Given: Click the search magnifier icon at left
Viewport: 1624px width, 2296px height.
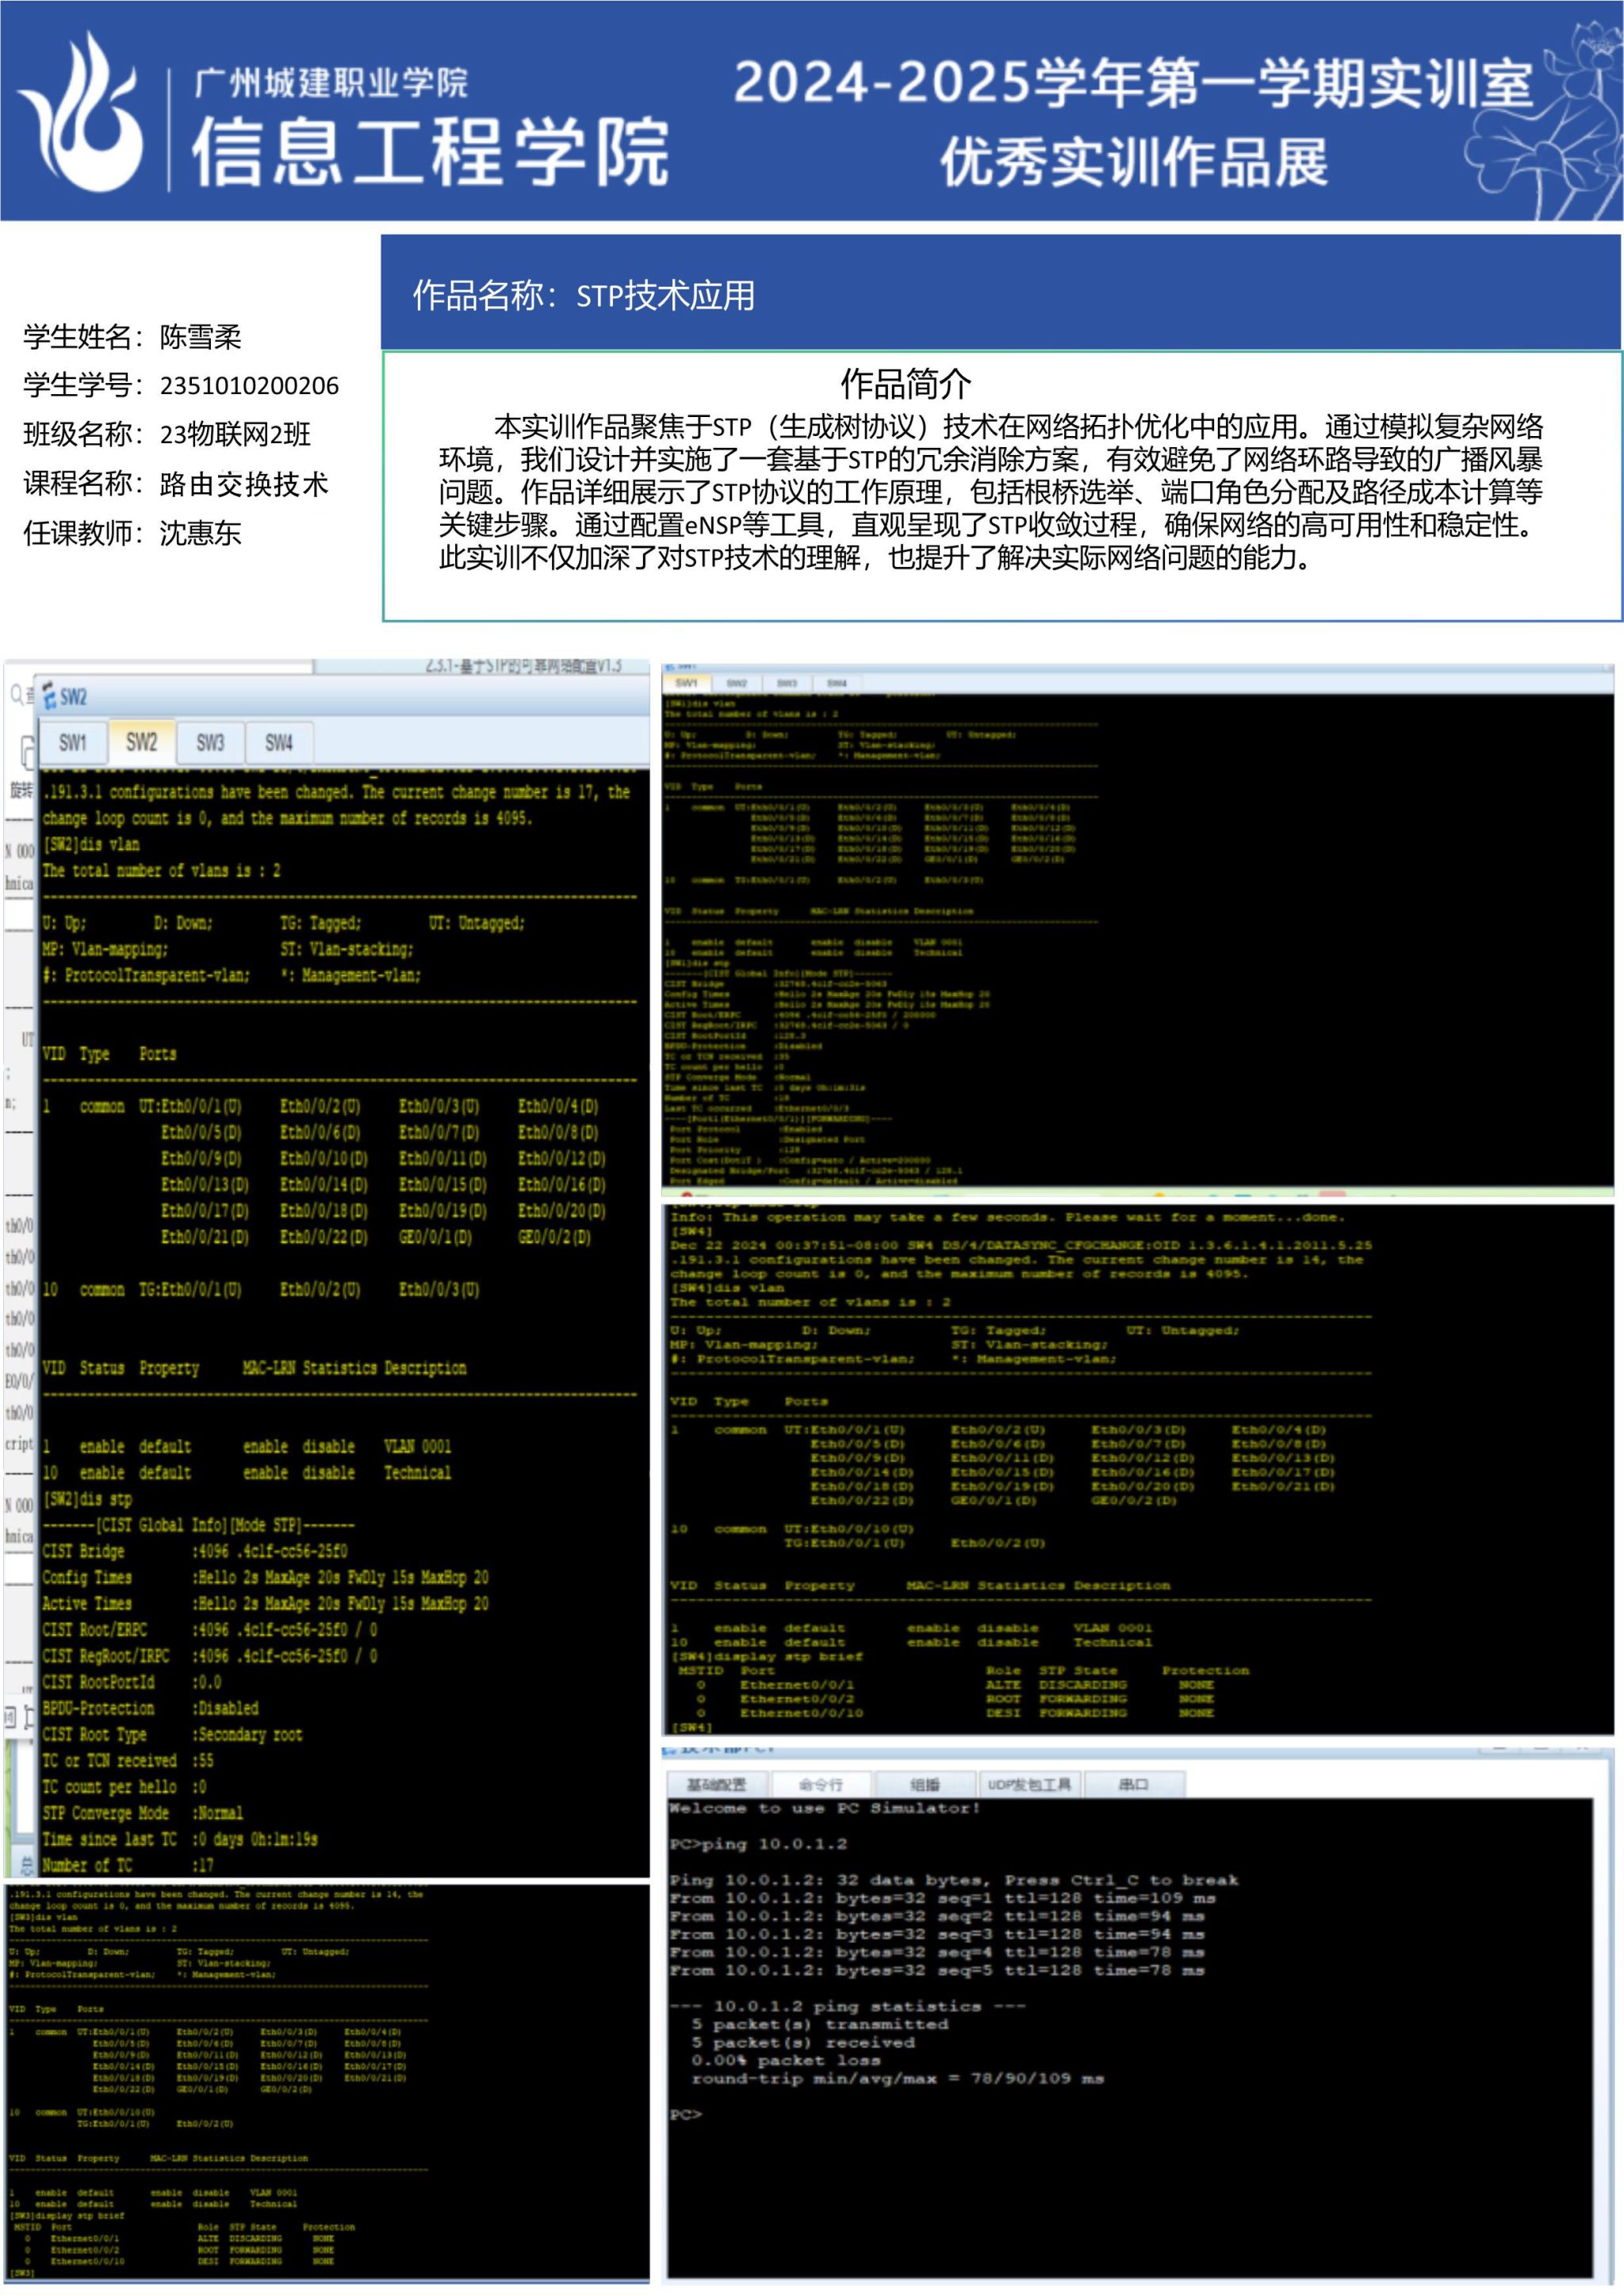Looking at the screenshot, I should (17, 694).
